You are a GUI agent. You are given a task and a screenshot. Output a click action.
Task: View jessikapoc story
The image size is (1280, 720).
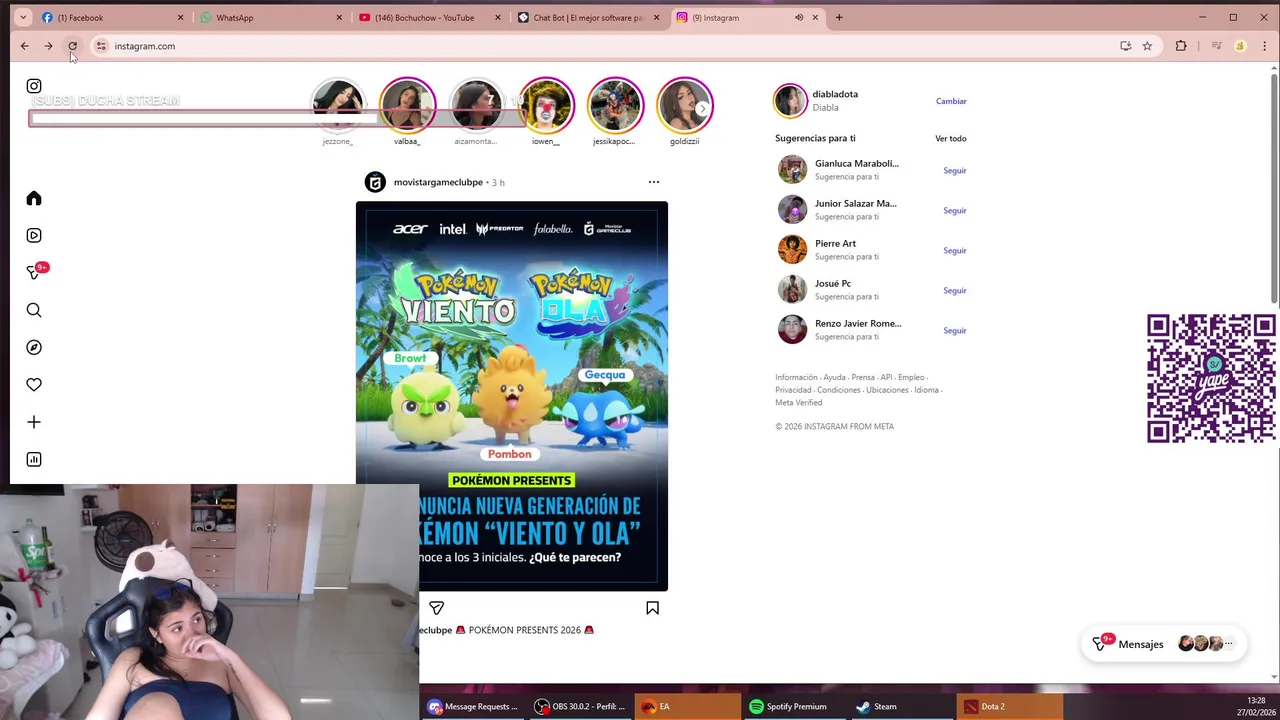[615, 105]
